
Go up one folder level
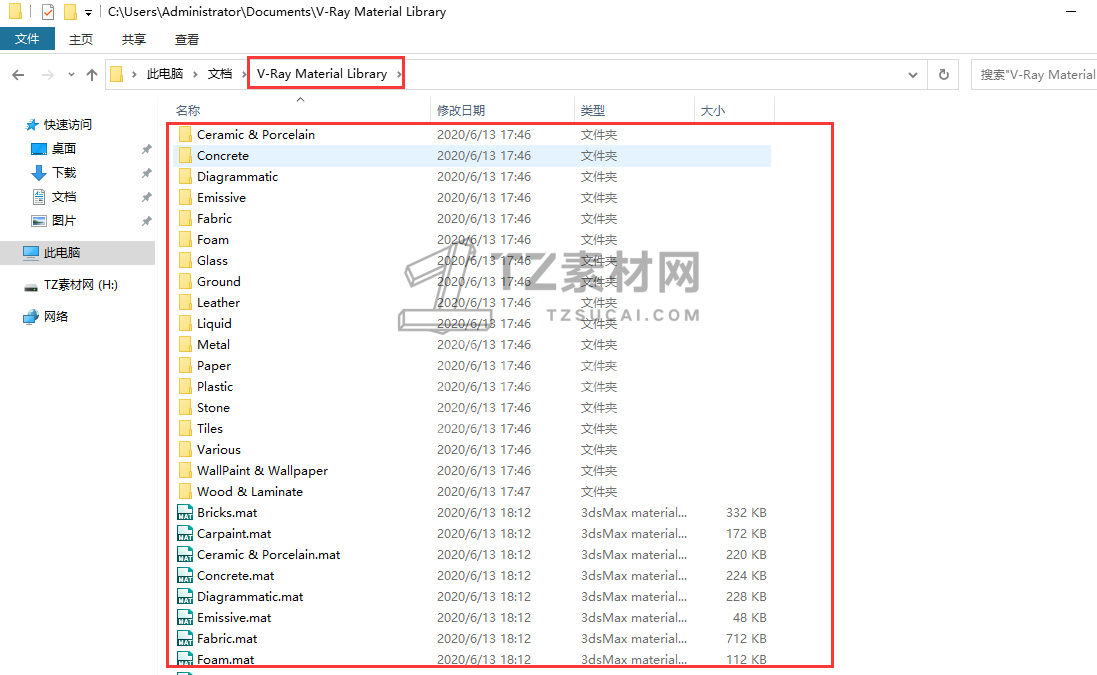(x=92, y=75)
